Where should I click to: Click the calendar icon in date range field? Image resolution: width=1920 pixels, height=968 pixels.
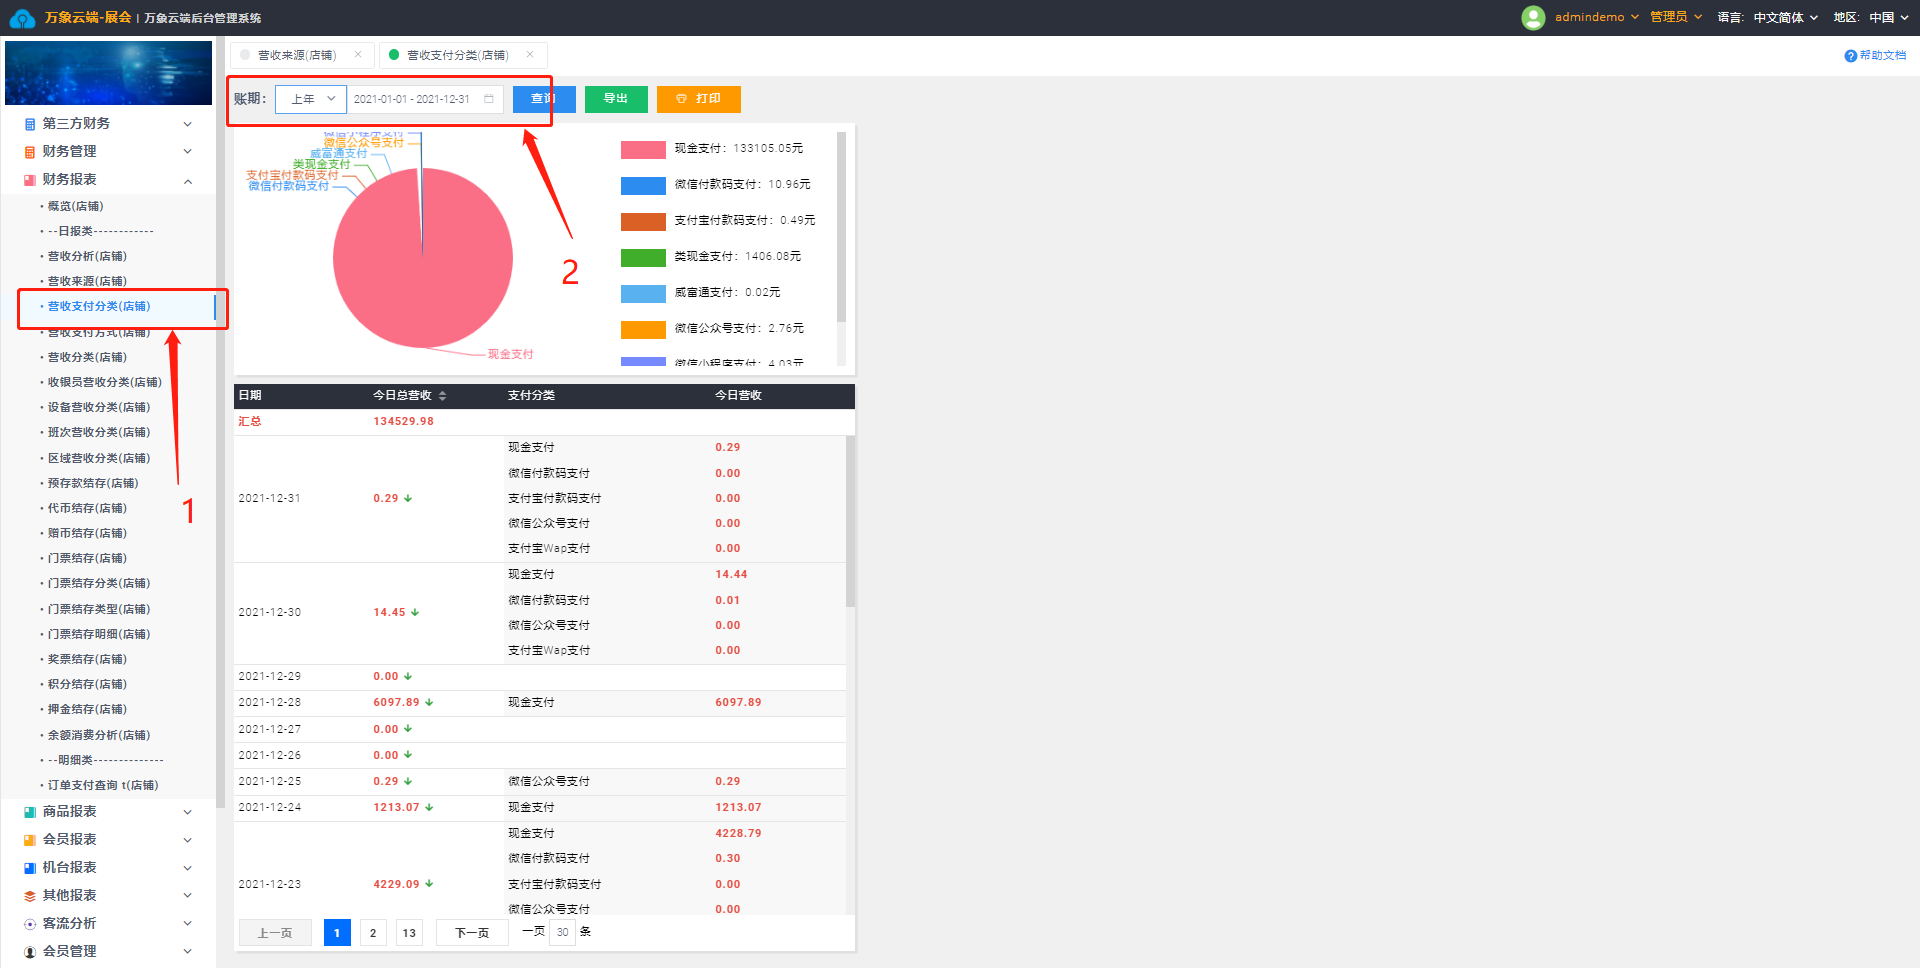pos(489,99)
